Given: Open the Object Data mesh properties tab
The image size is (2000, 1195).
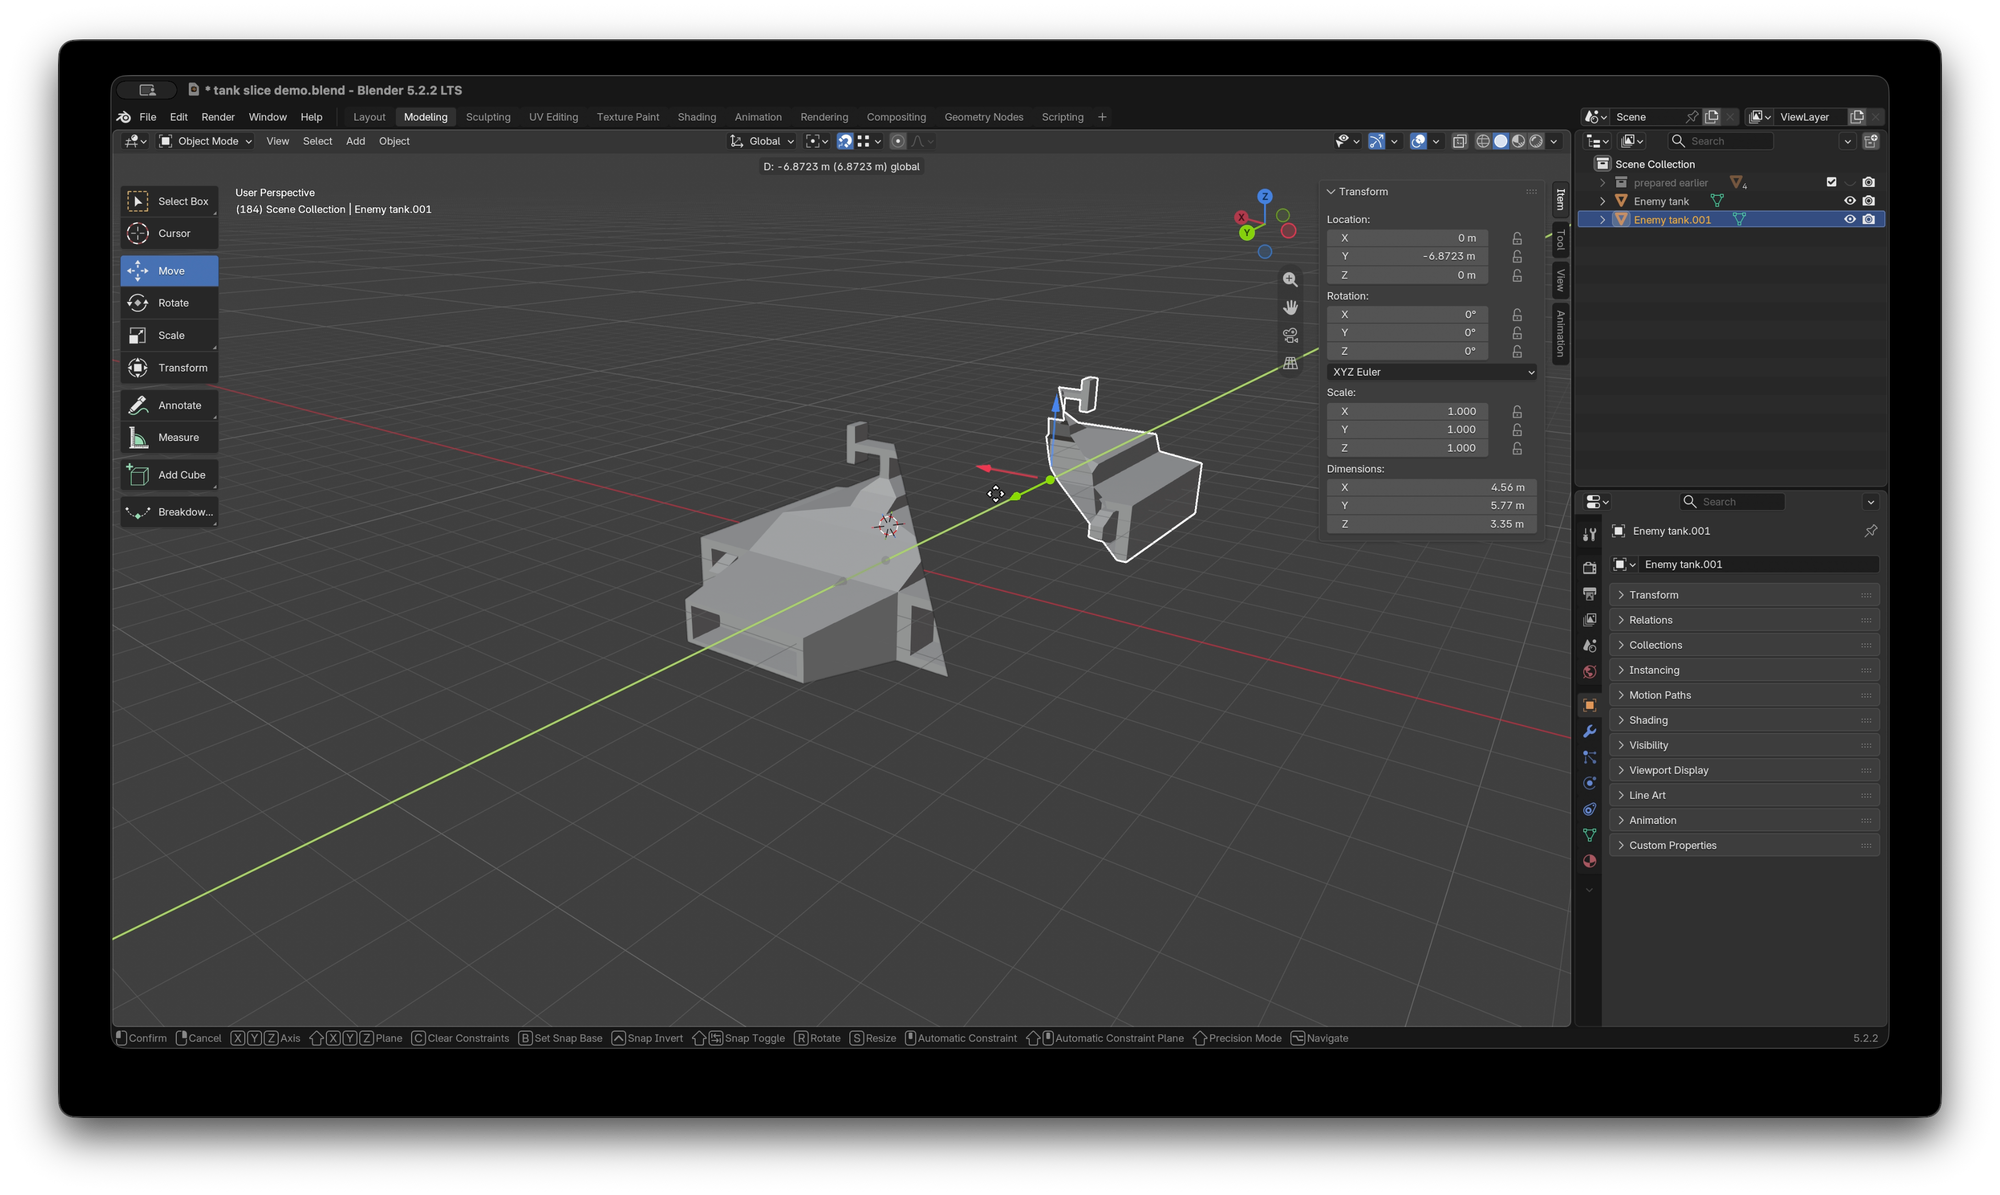Looking at the screenshot, I should (x=1589, y=835).
